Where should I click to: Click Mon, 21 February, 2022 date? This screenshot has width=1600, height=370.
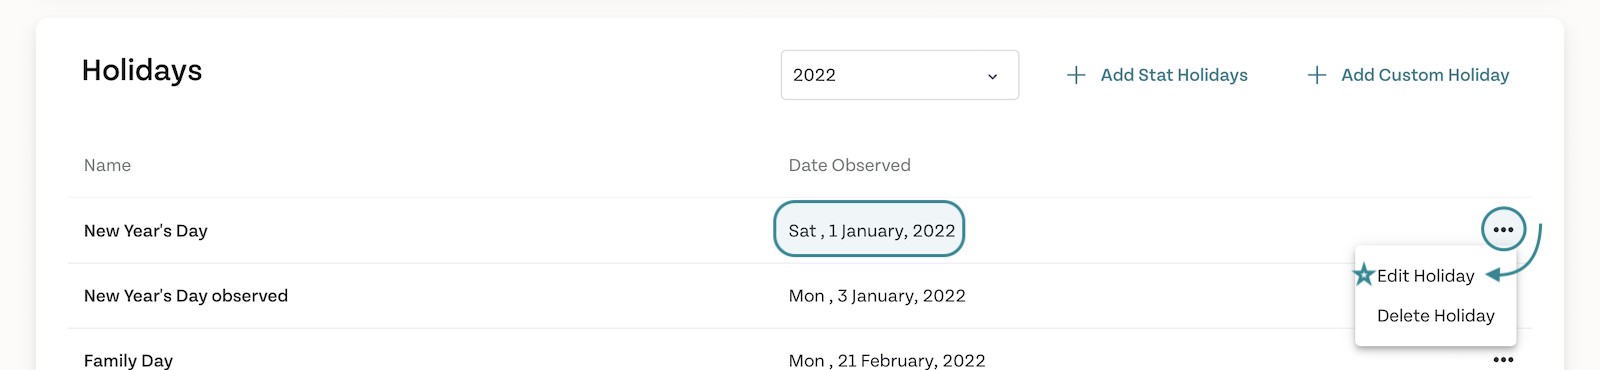point(887,360)
